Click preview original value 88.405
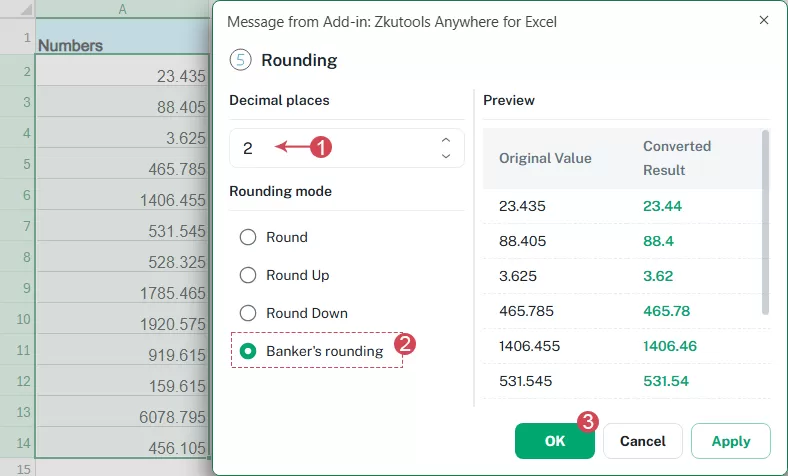Image resolution: width=788 pixels, height=476 pixels. coord(522,241)
